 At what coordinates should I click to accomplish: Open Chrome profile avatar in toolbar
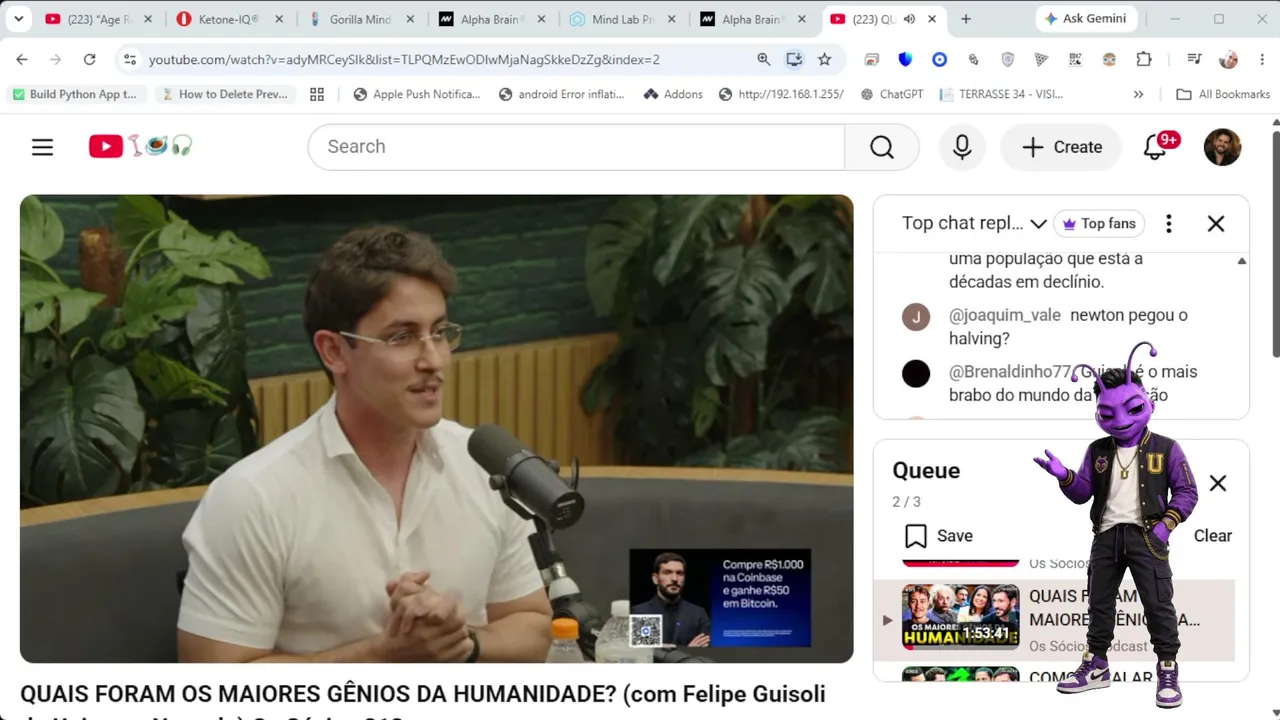coord(1228,60)
